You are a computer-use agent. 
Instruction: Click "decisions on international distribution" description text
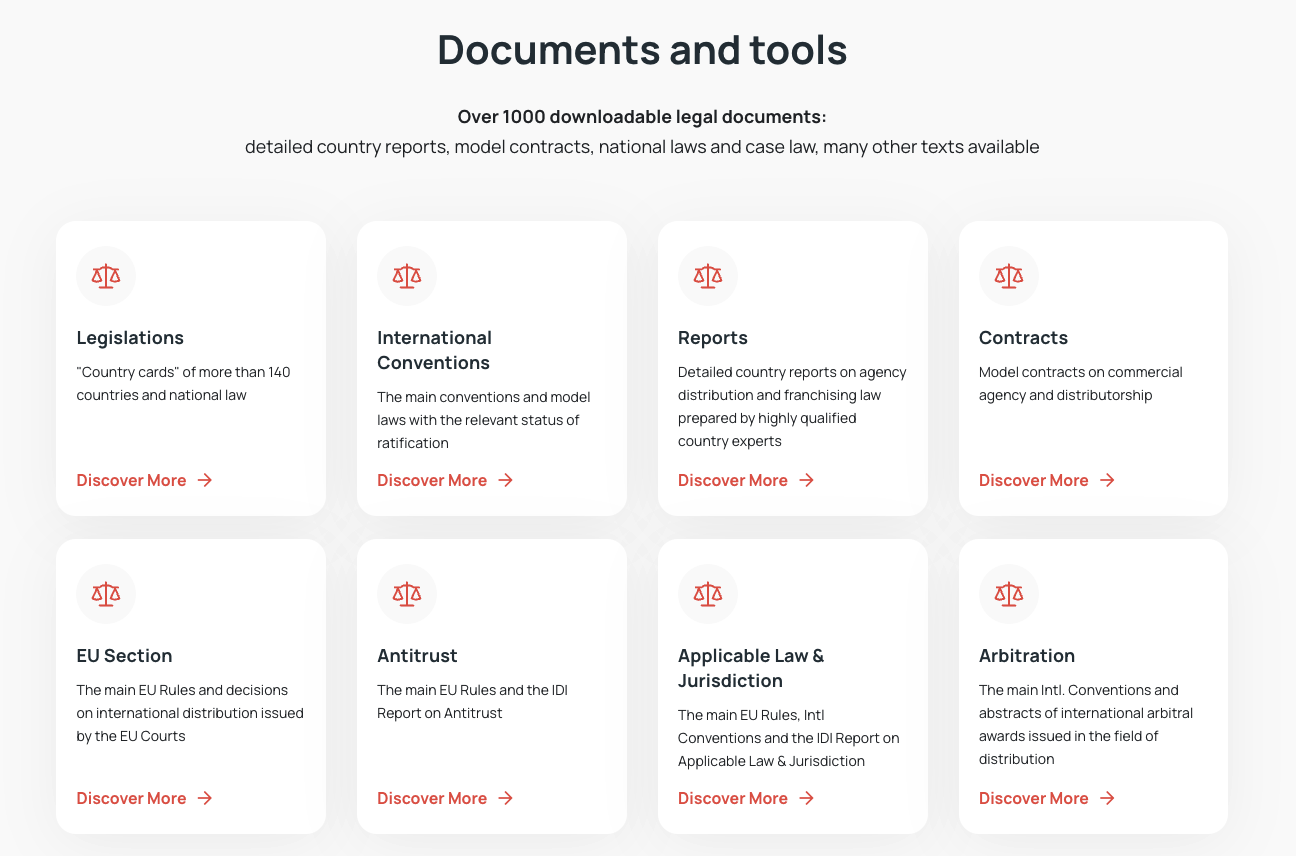(x=190, y=713)
